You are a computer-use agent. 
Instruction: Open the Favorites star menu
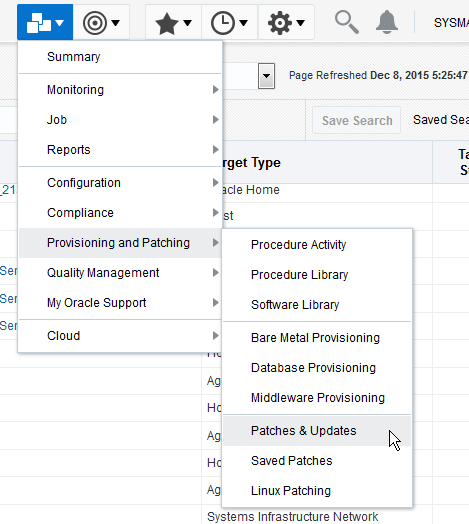pyautogui.click(x=173, y=22)
